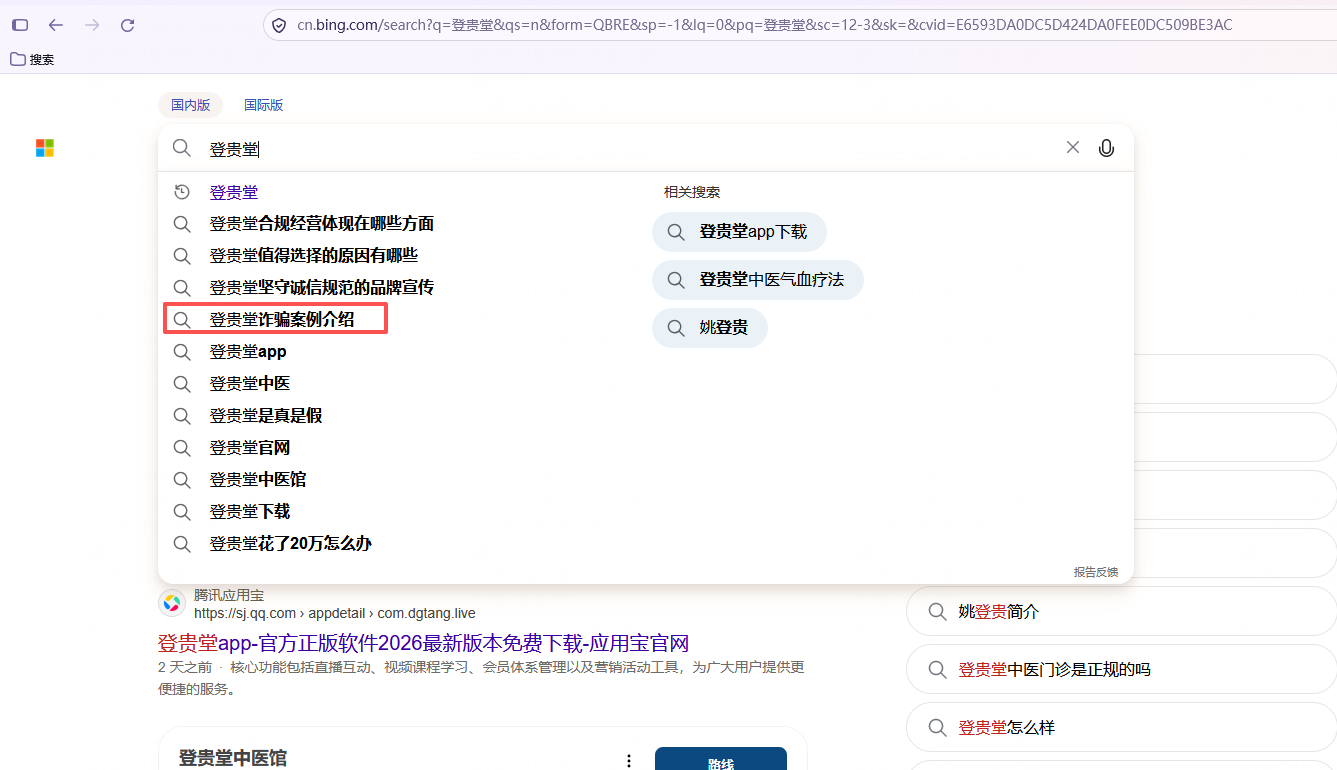The height and width of the screenshot is (770, 1337).
Task: Select suggestion 登贵堂app
Action: pyautogui.click(x=248, y=352)
